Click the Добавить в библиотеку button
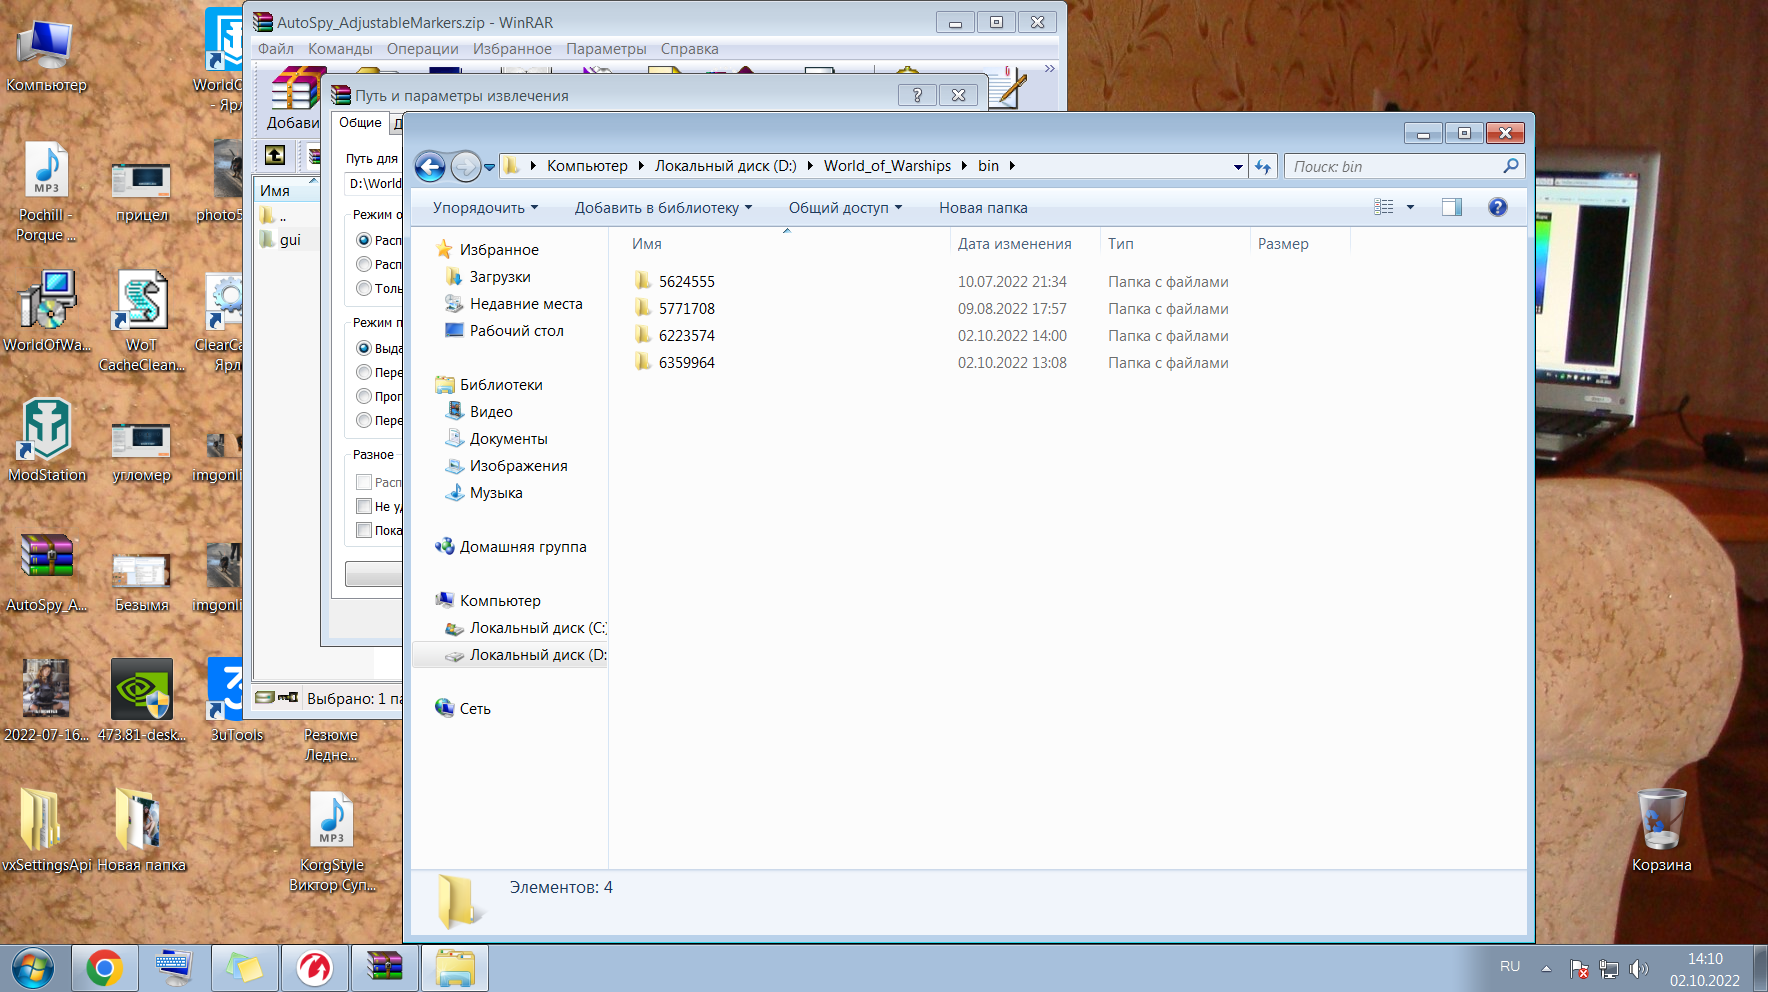The height and width of the screenshot is (992, 1768). tap(663, 208)
